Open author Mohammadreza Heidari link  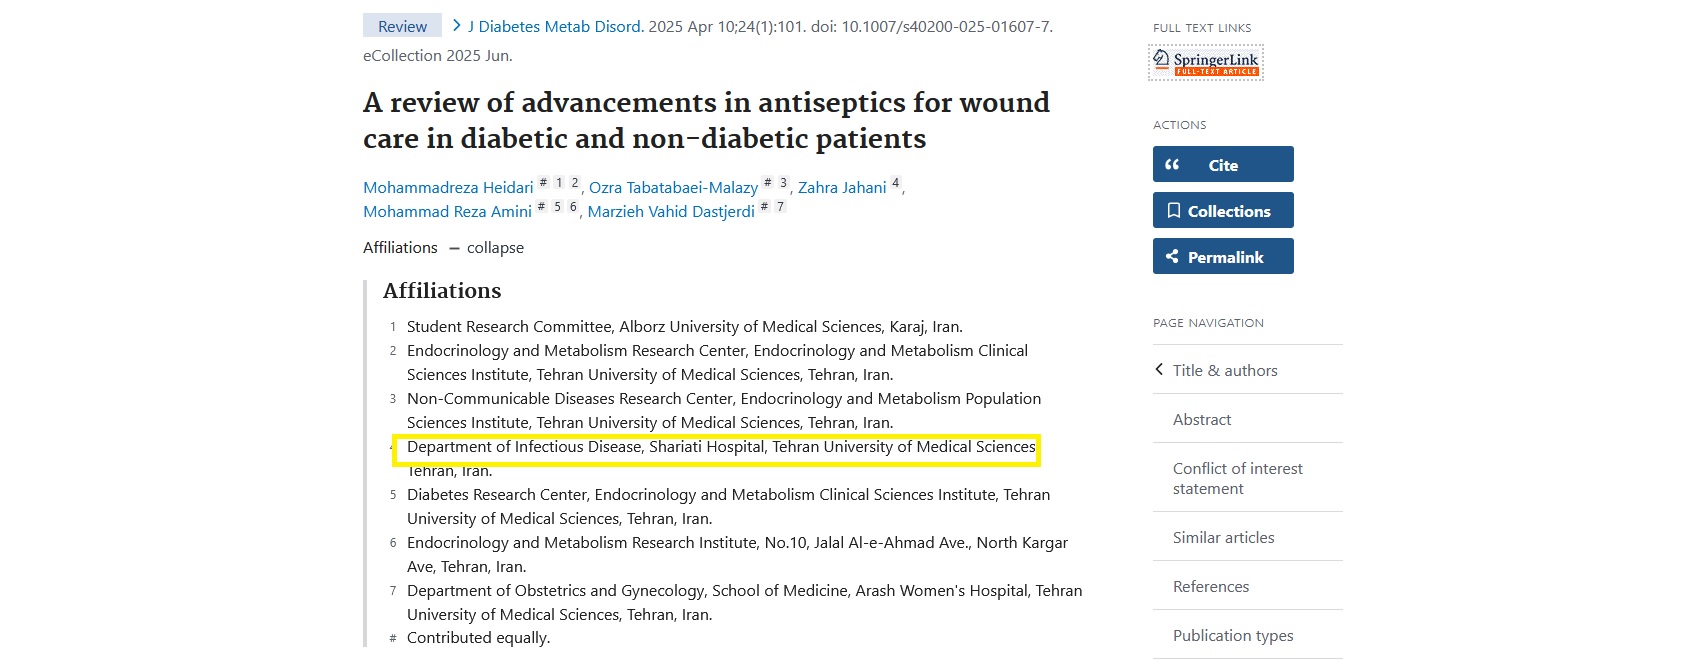(448, 188)
